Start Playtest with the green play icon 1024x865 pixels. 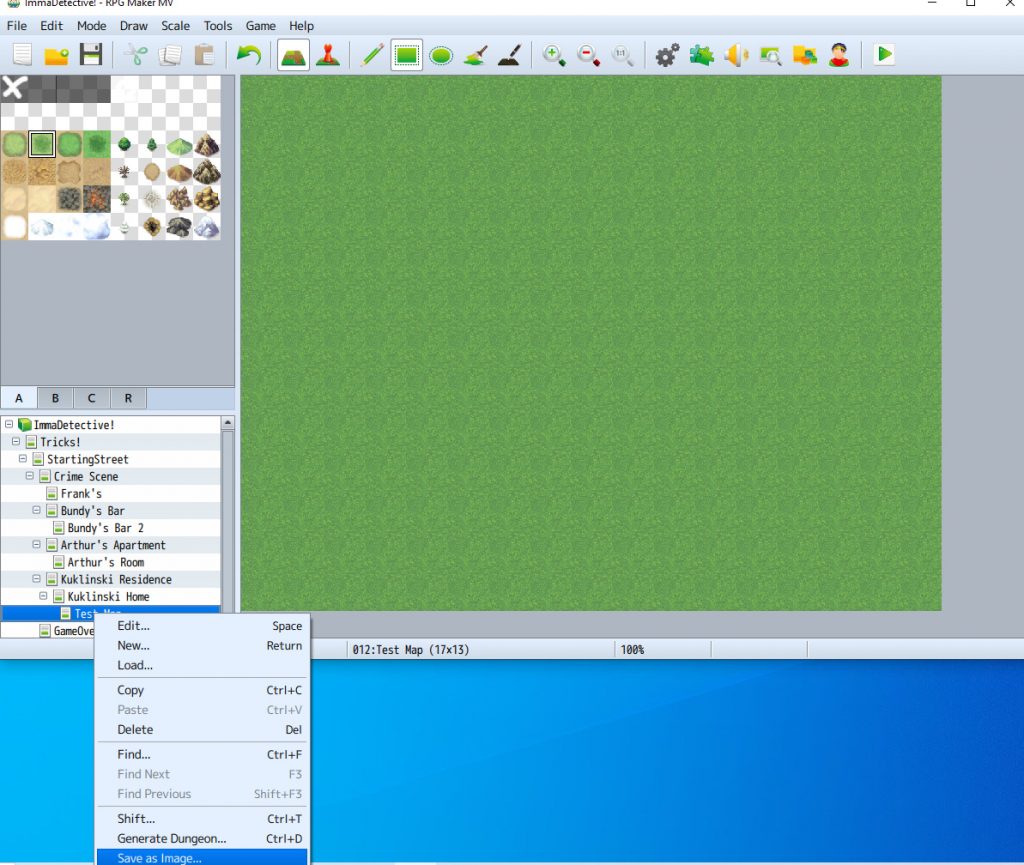click(881, 56)
